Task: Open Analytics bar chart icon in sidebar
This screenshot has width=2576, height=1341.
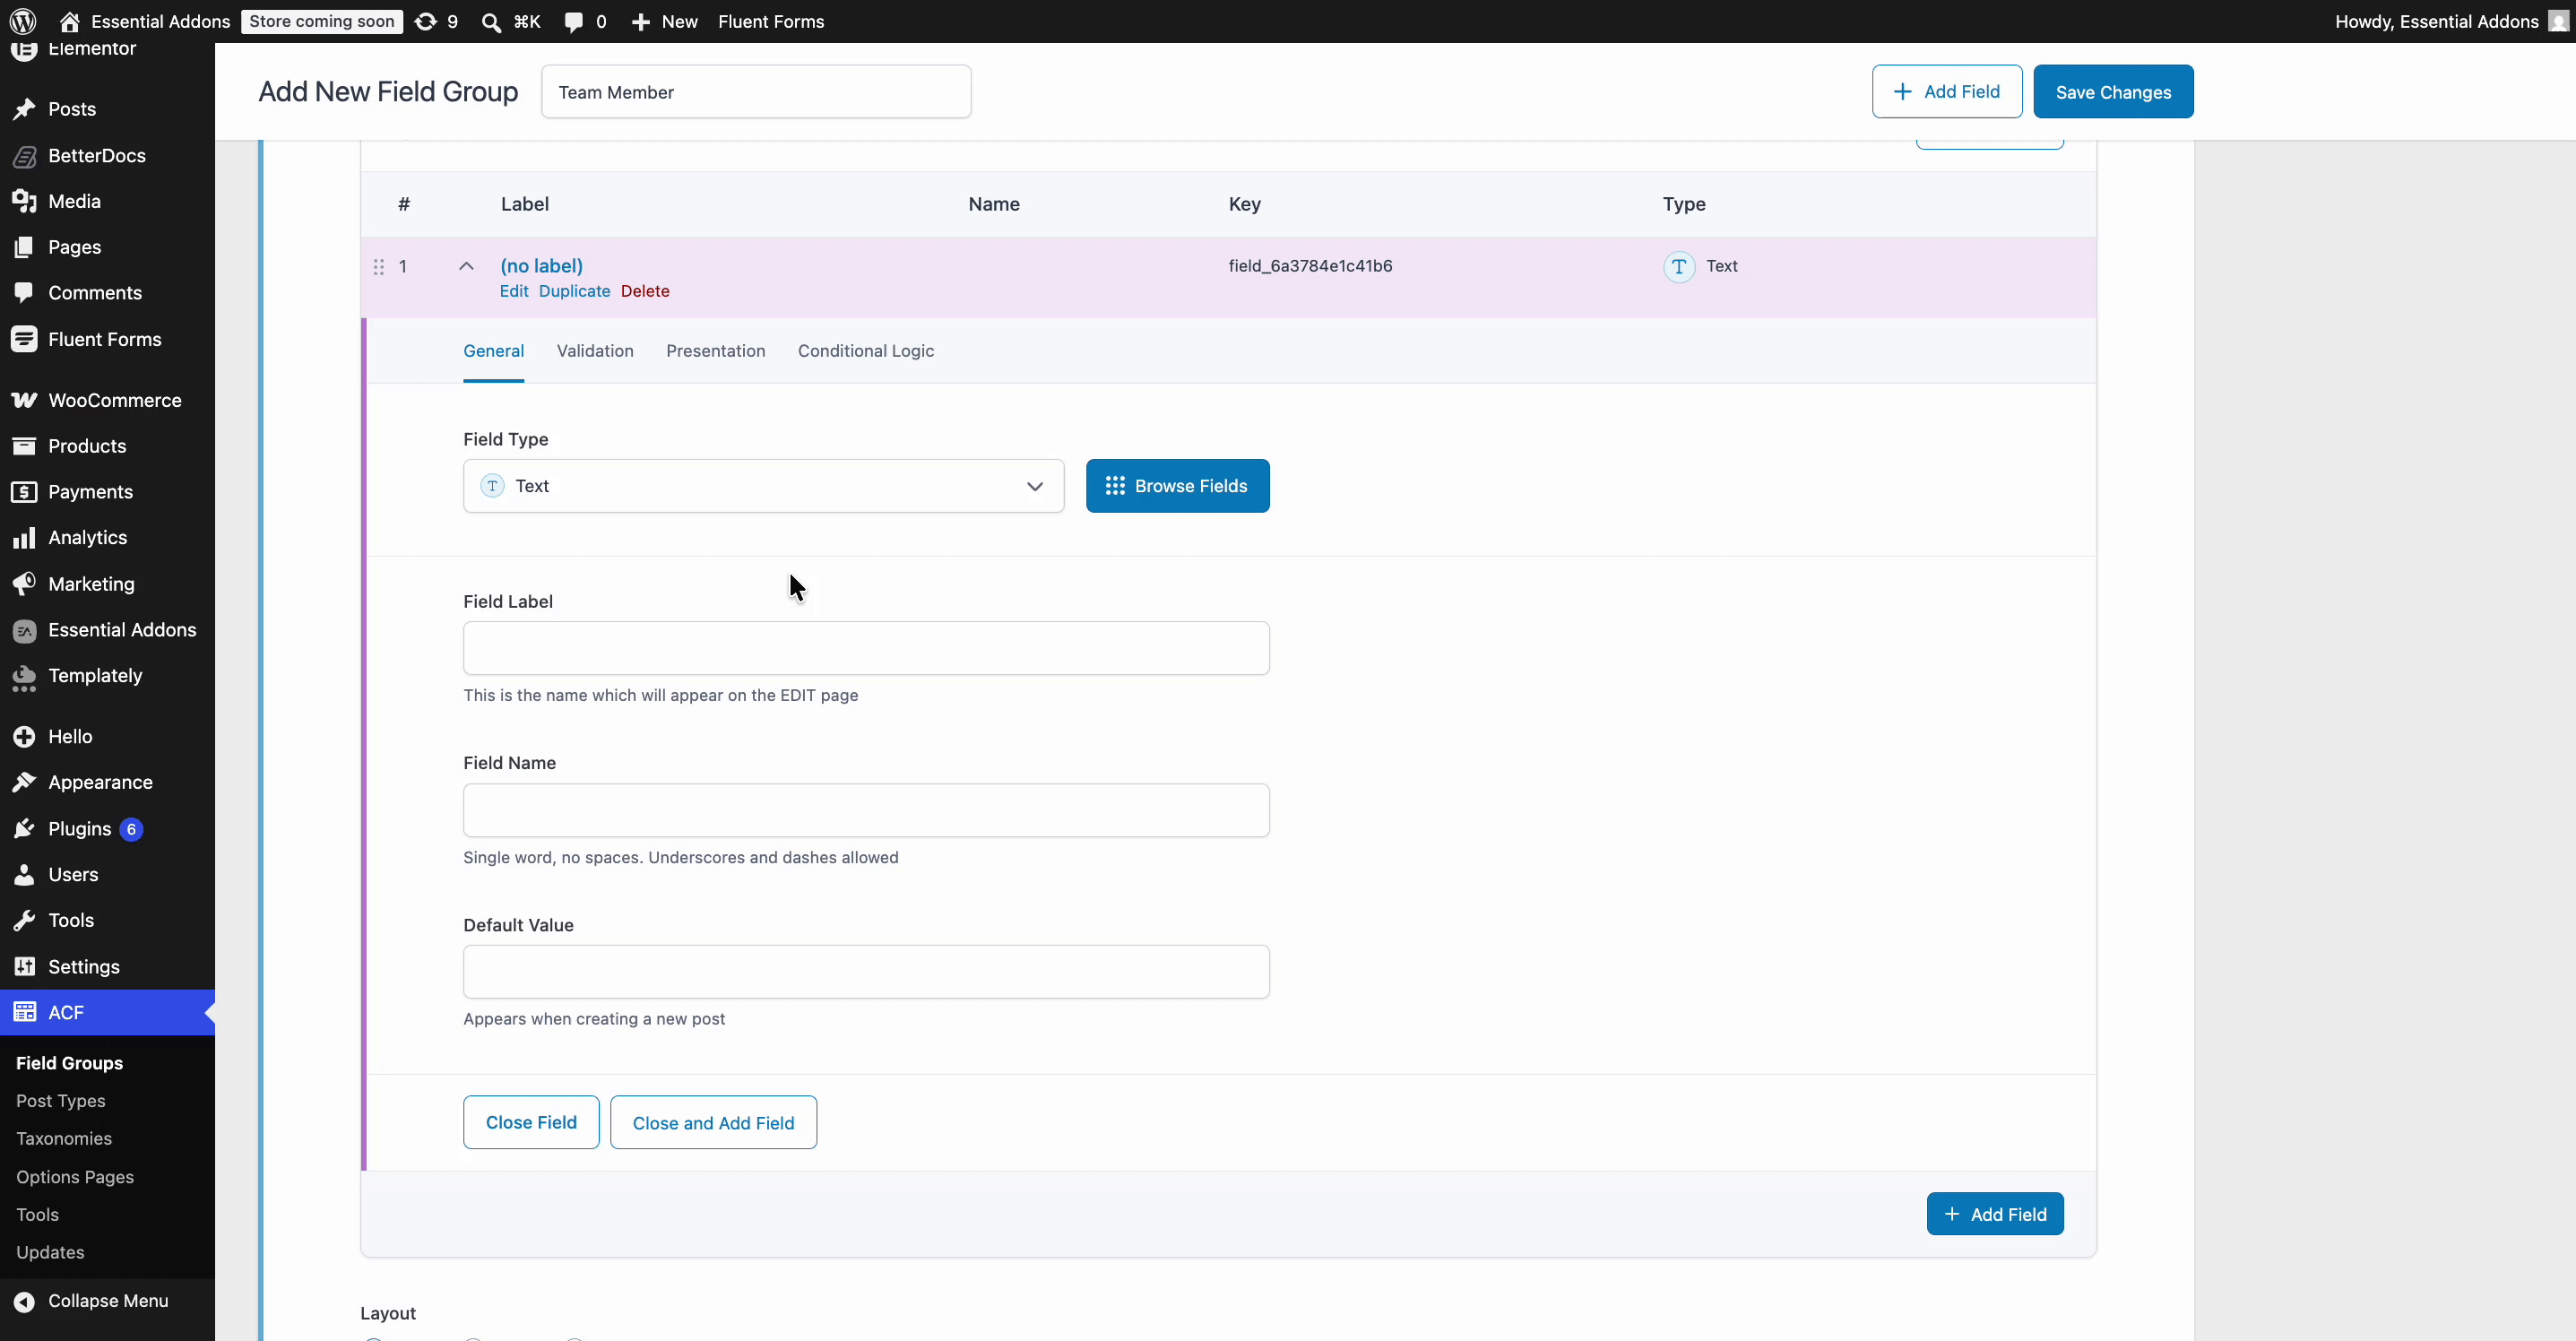Action: coord(24,538)
